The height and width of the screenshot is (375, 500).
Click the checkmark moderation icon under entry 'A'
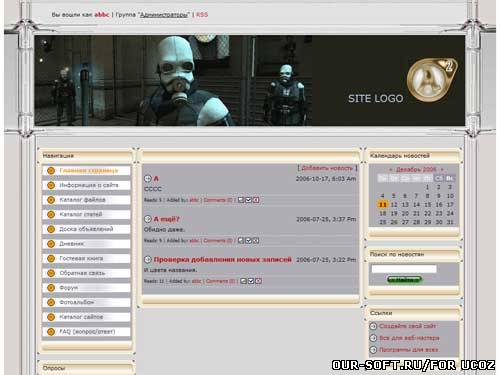248,200
